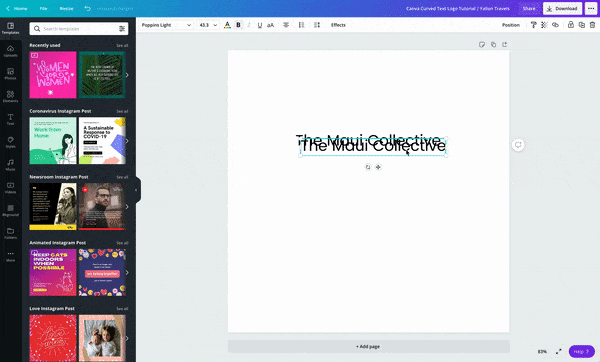The image size is (600, 362).
Task: Open the Position menu
Action: [511, 25]
